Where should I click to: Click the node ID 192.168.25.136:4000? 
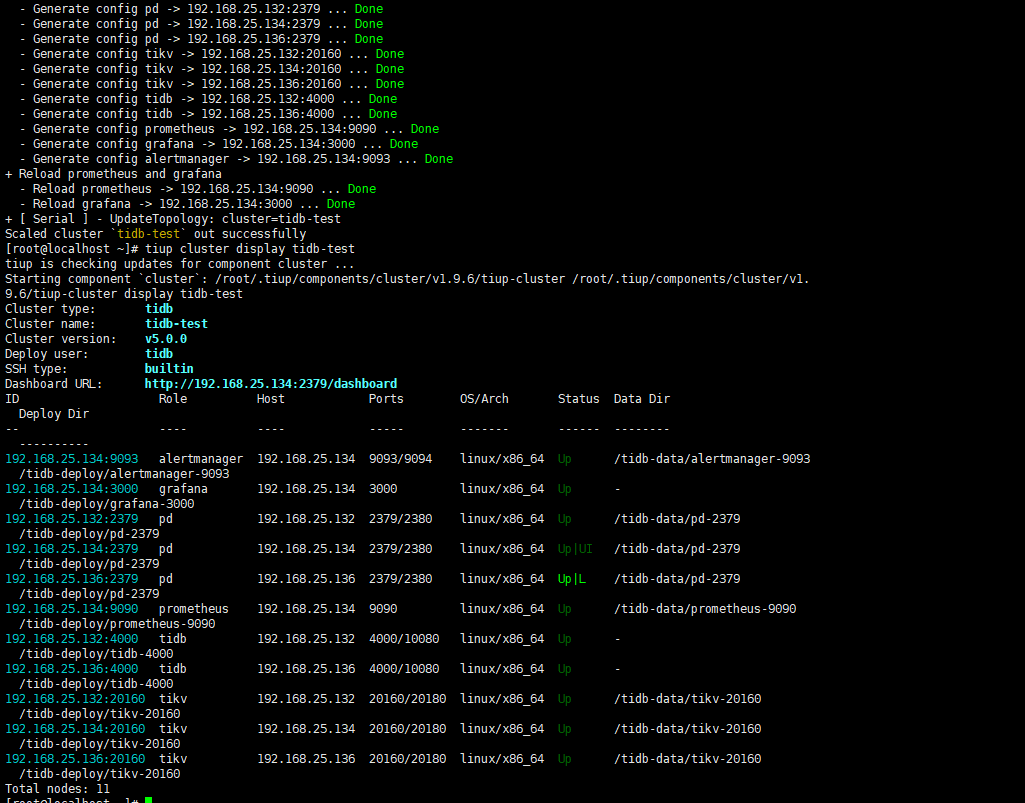(72, 670)
